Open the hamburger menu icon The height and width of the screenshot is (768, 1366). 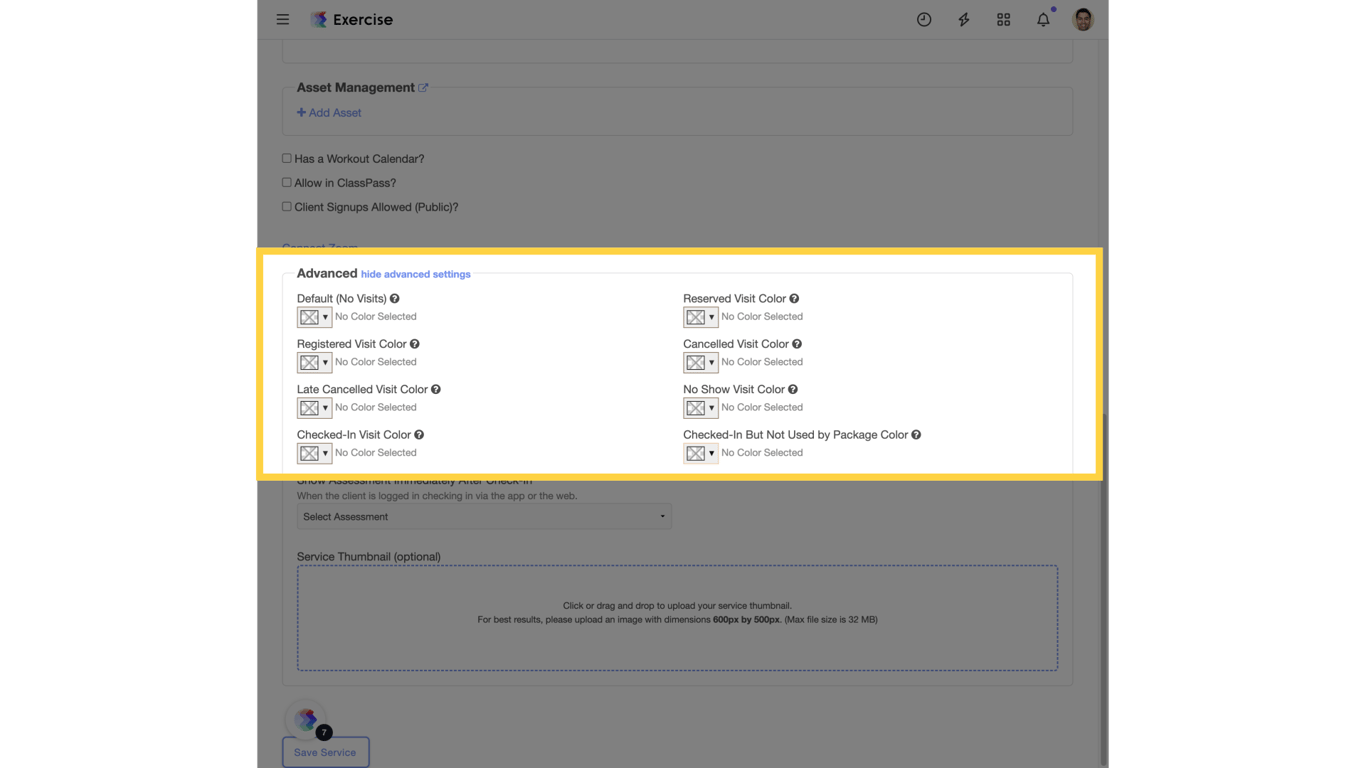click(283, 19)
